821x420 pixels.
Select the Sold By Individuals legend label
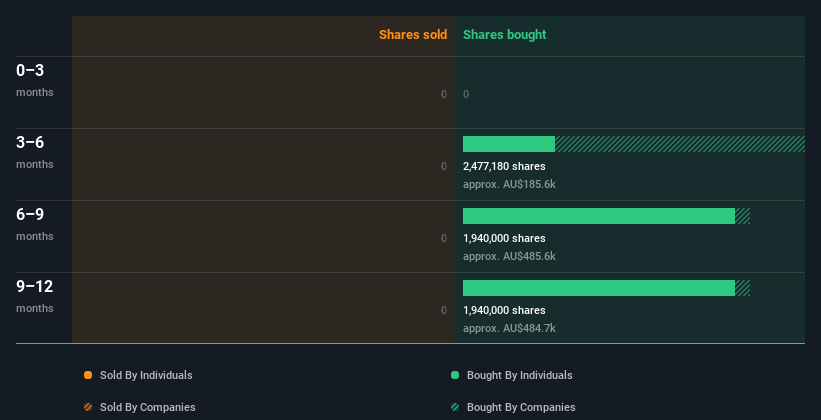click(146, 375)
